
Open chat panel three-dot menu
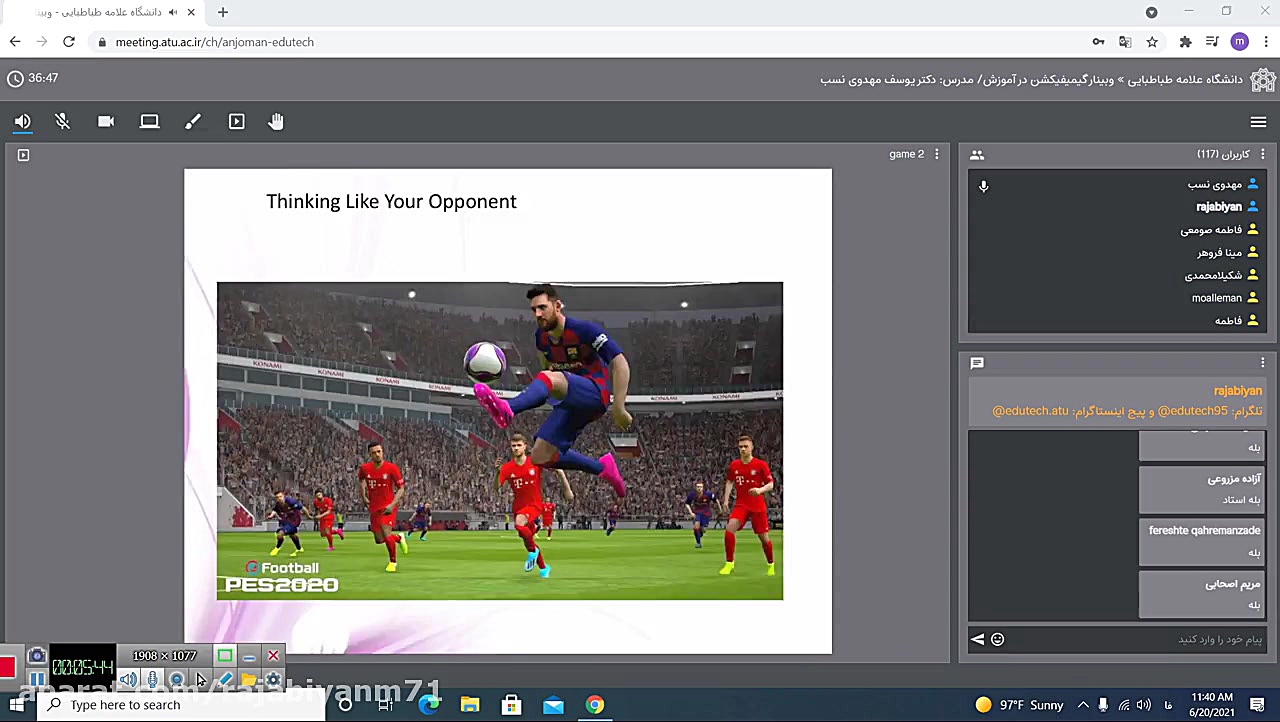pos(1262,363)
